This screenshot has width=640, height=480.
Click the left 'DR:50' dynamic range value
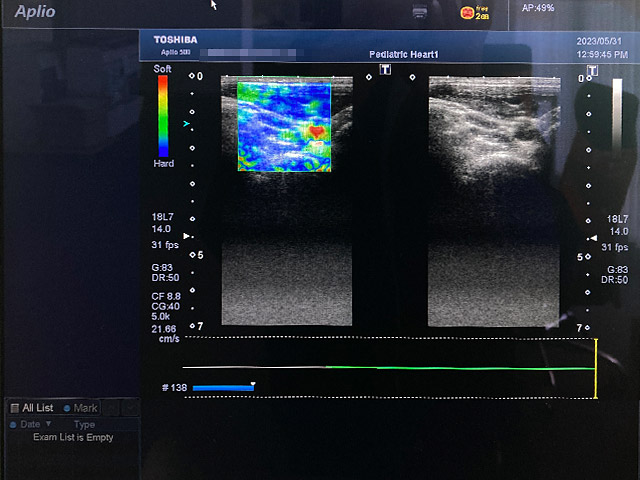[x=165, y=278]
